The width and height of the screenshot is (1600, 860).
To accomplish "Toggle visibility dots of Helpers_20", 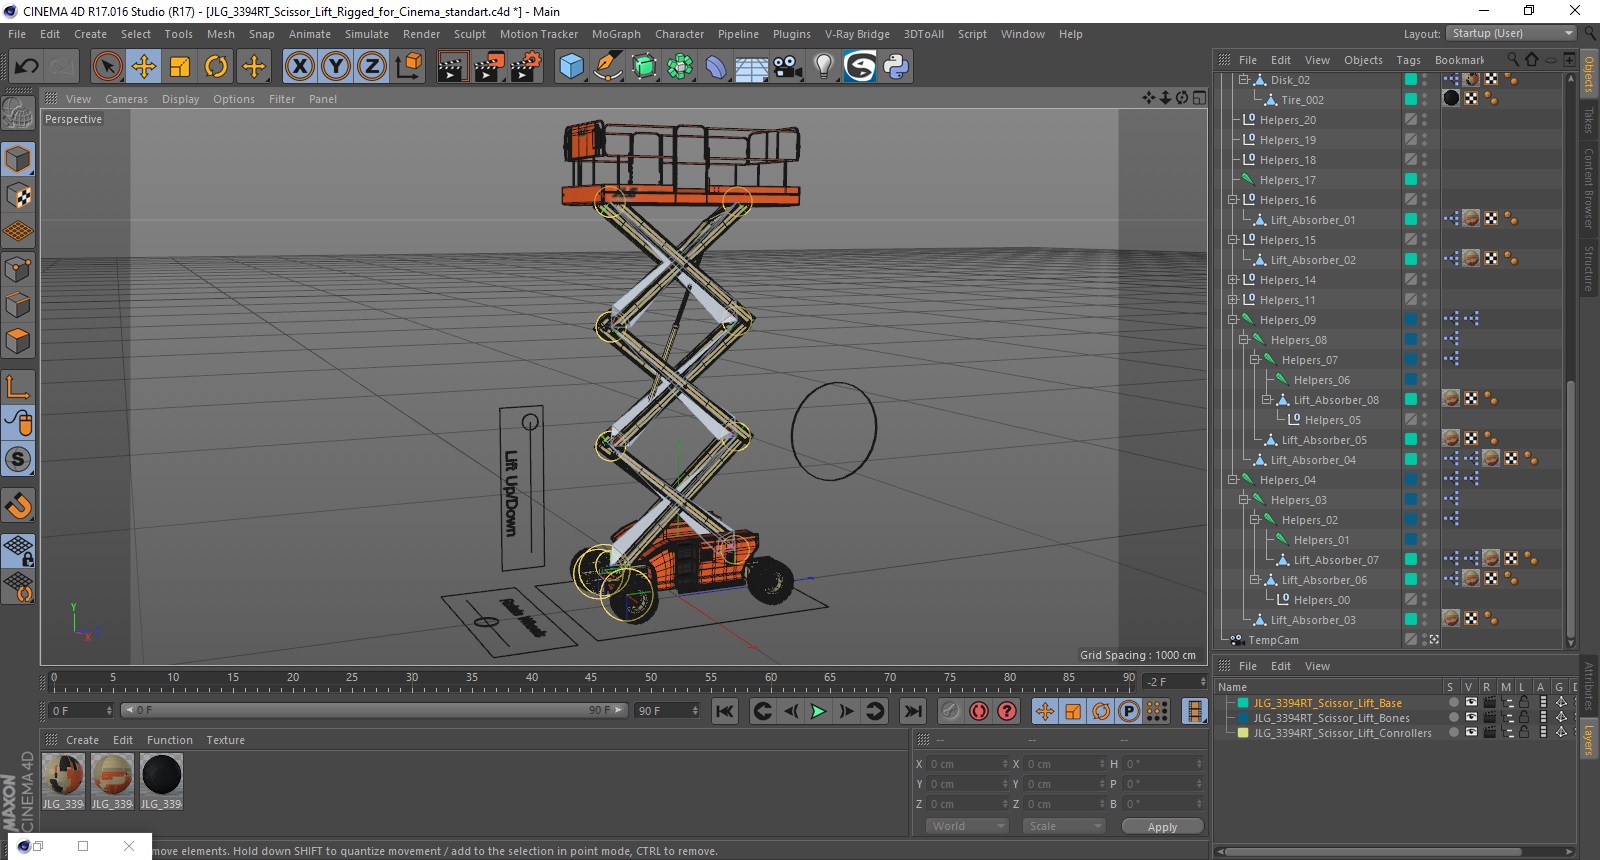I will (1424, 120).
